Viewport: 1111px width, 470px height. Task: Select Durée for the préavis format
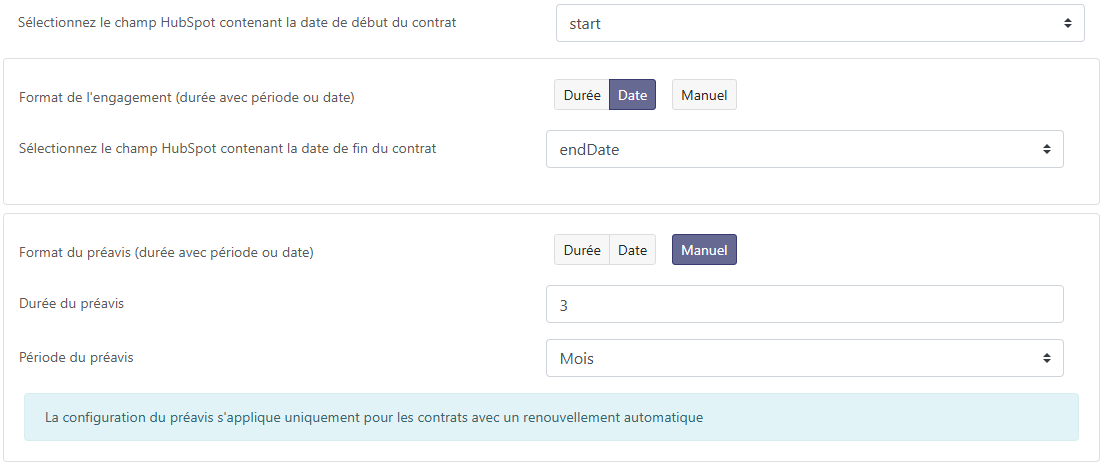(x=582, y=250)
